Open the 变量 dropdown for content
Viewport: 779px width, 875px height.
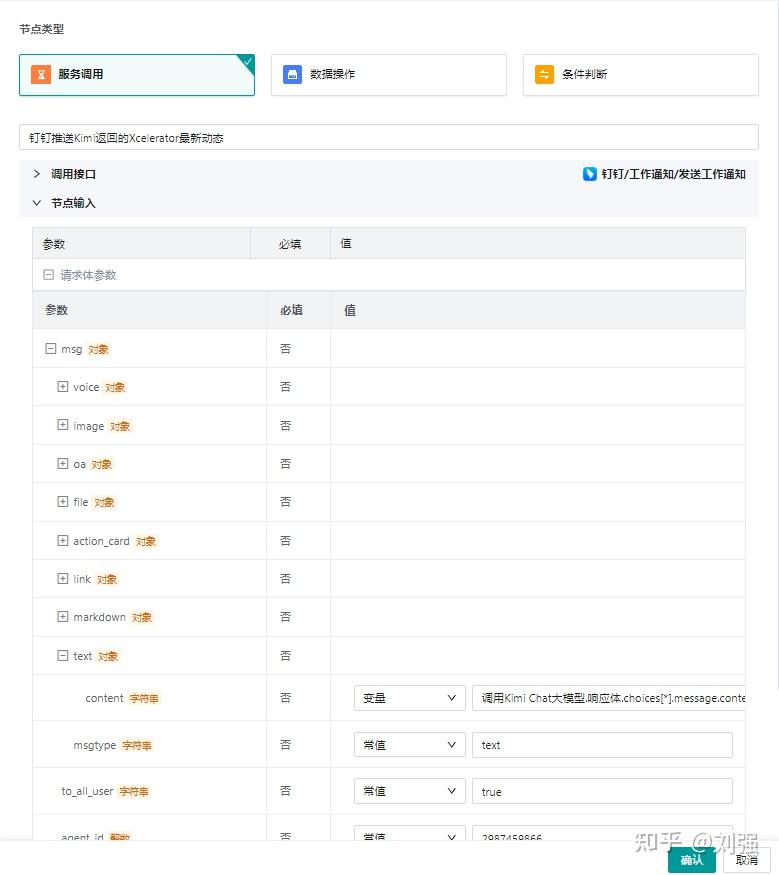[x=409, y=697]
